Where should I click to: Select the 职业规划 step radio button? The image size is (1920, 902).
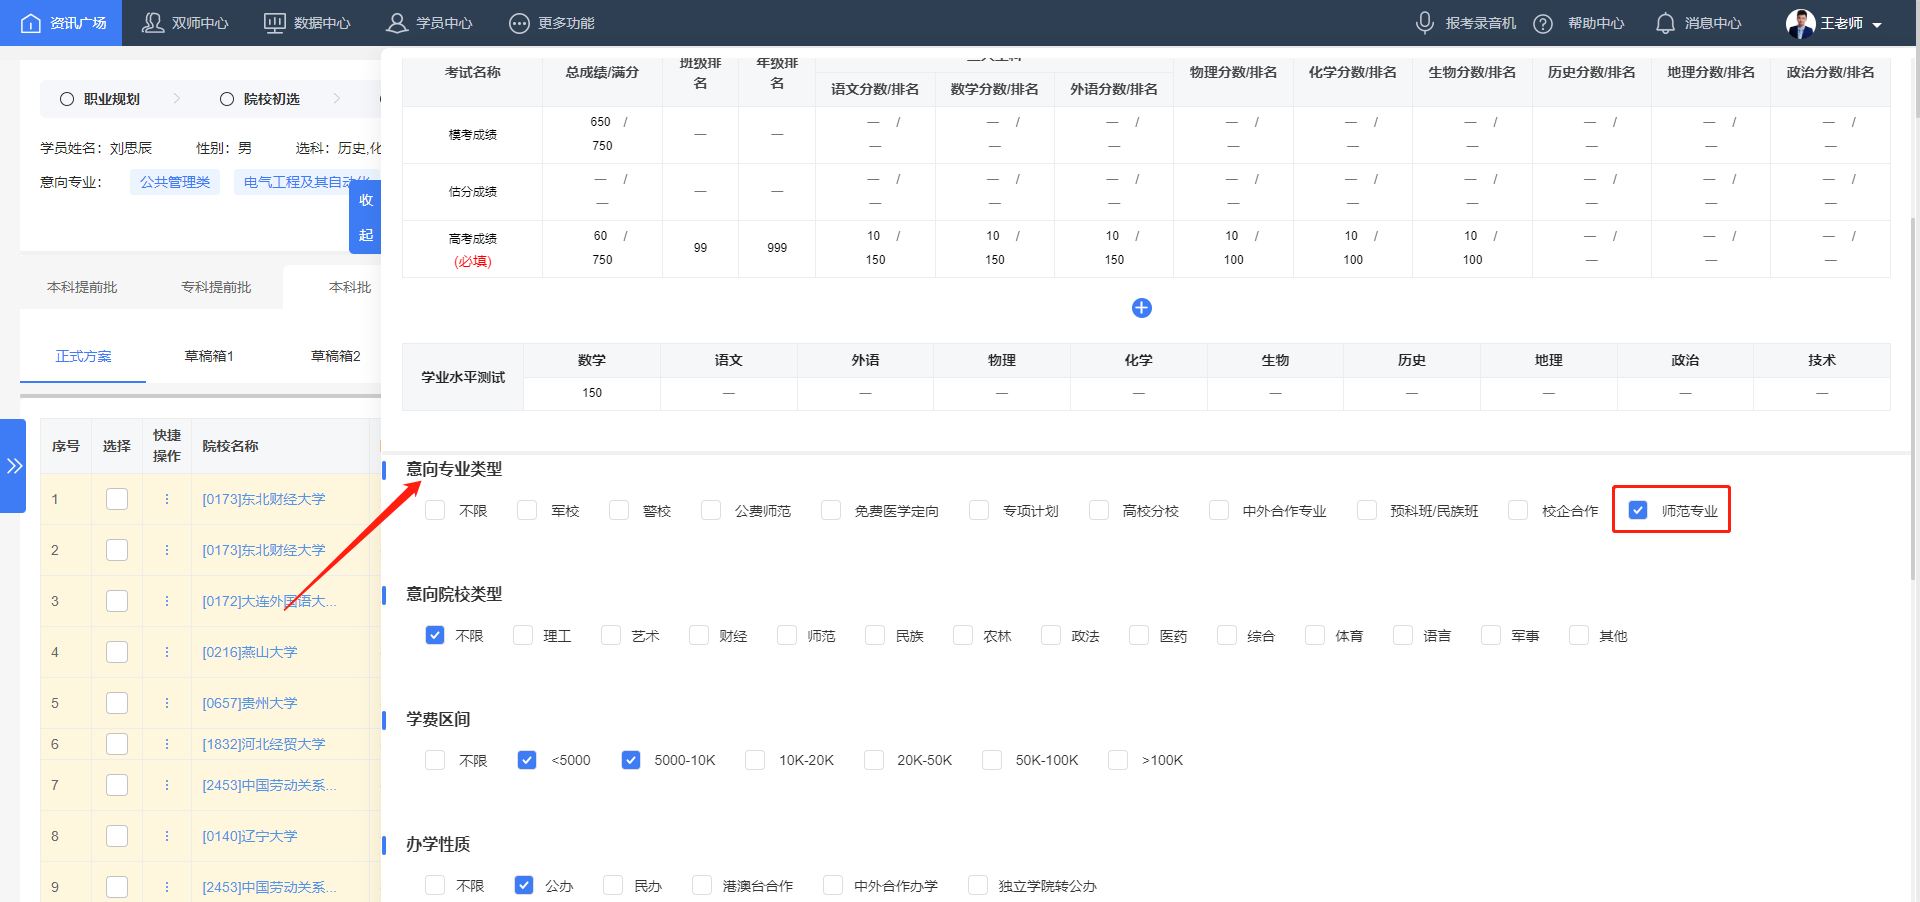coord(66,99)
